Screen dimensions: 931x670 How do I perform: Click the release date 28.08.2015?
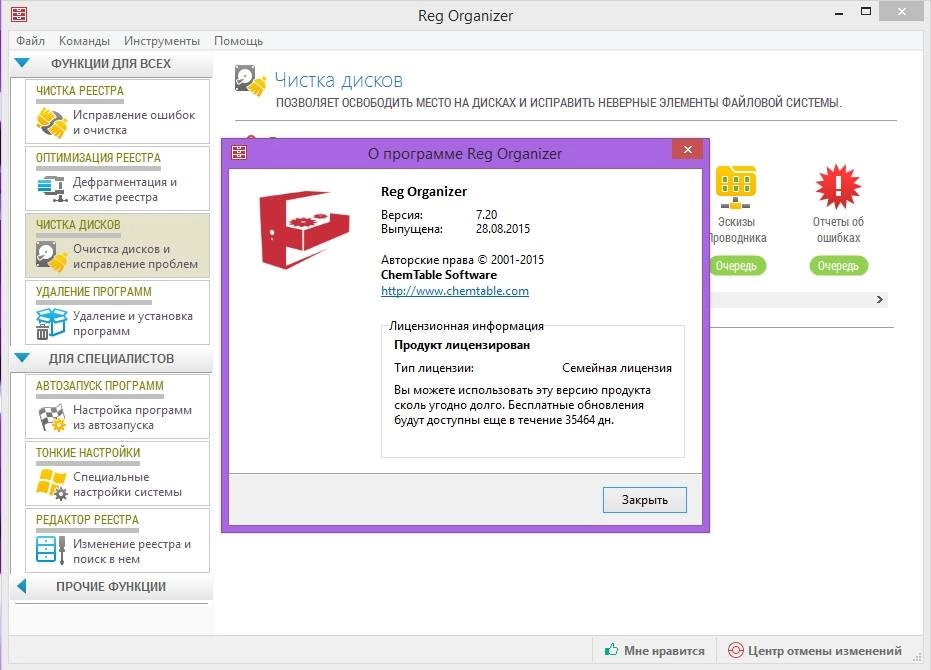(x=502, y=229)
